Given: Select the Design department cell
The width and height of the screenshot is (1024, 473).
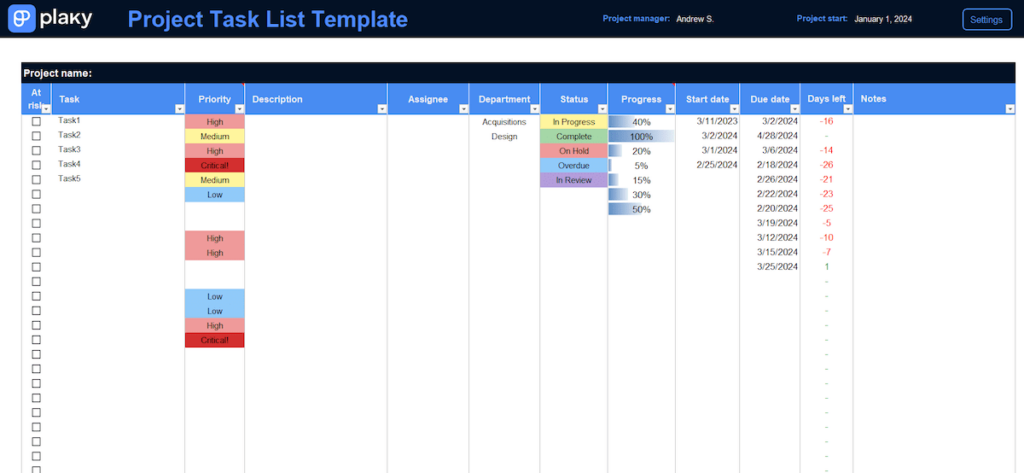Looking at the screenshot, I should (x=504, y=137).
